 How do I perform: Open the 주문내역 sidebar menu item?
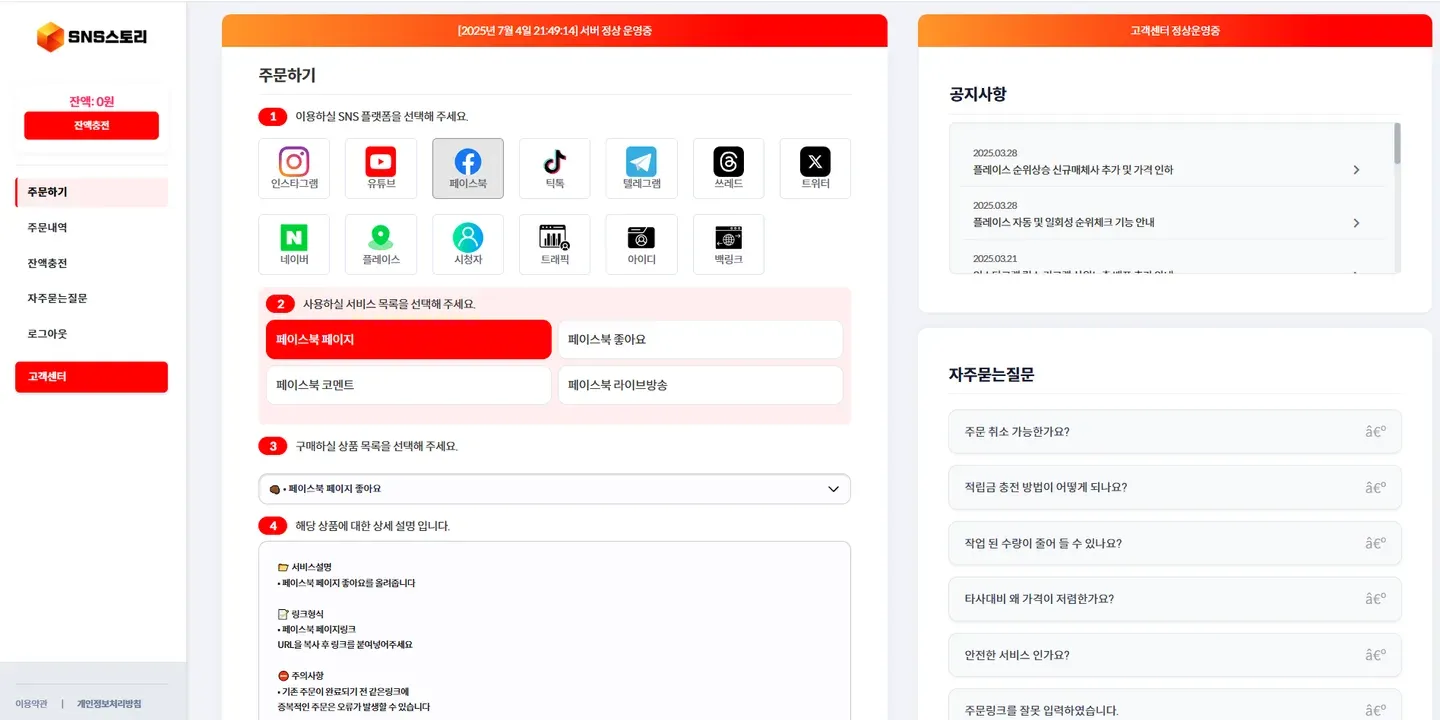point(92,228)
